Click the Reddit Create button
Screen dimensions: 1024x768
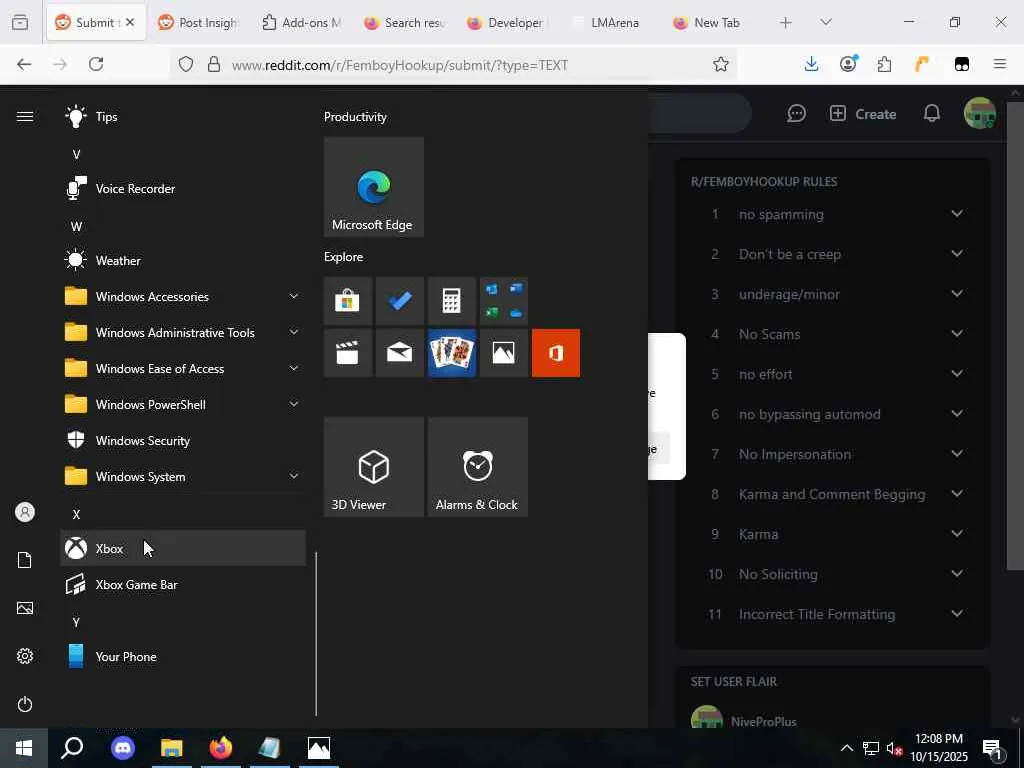click(863, 114)
